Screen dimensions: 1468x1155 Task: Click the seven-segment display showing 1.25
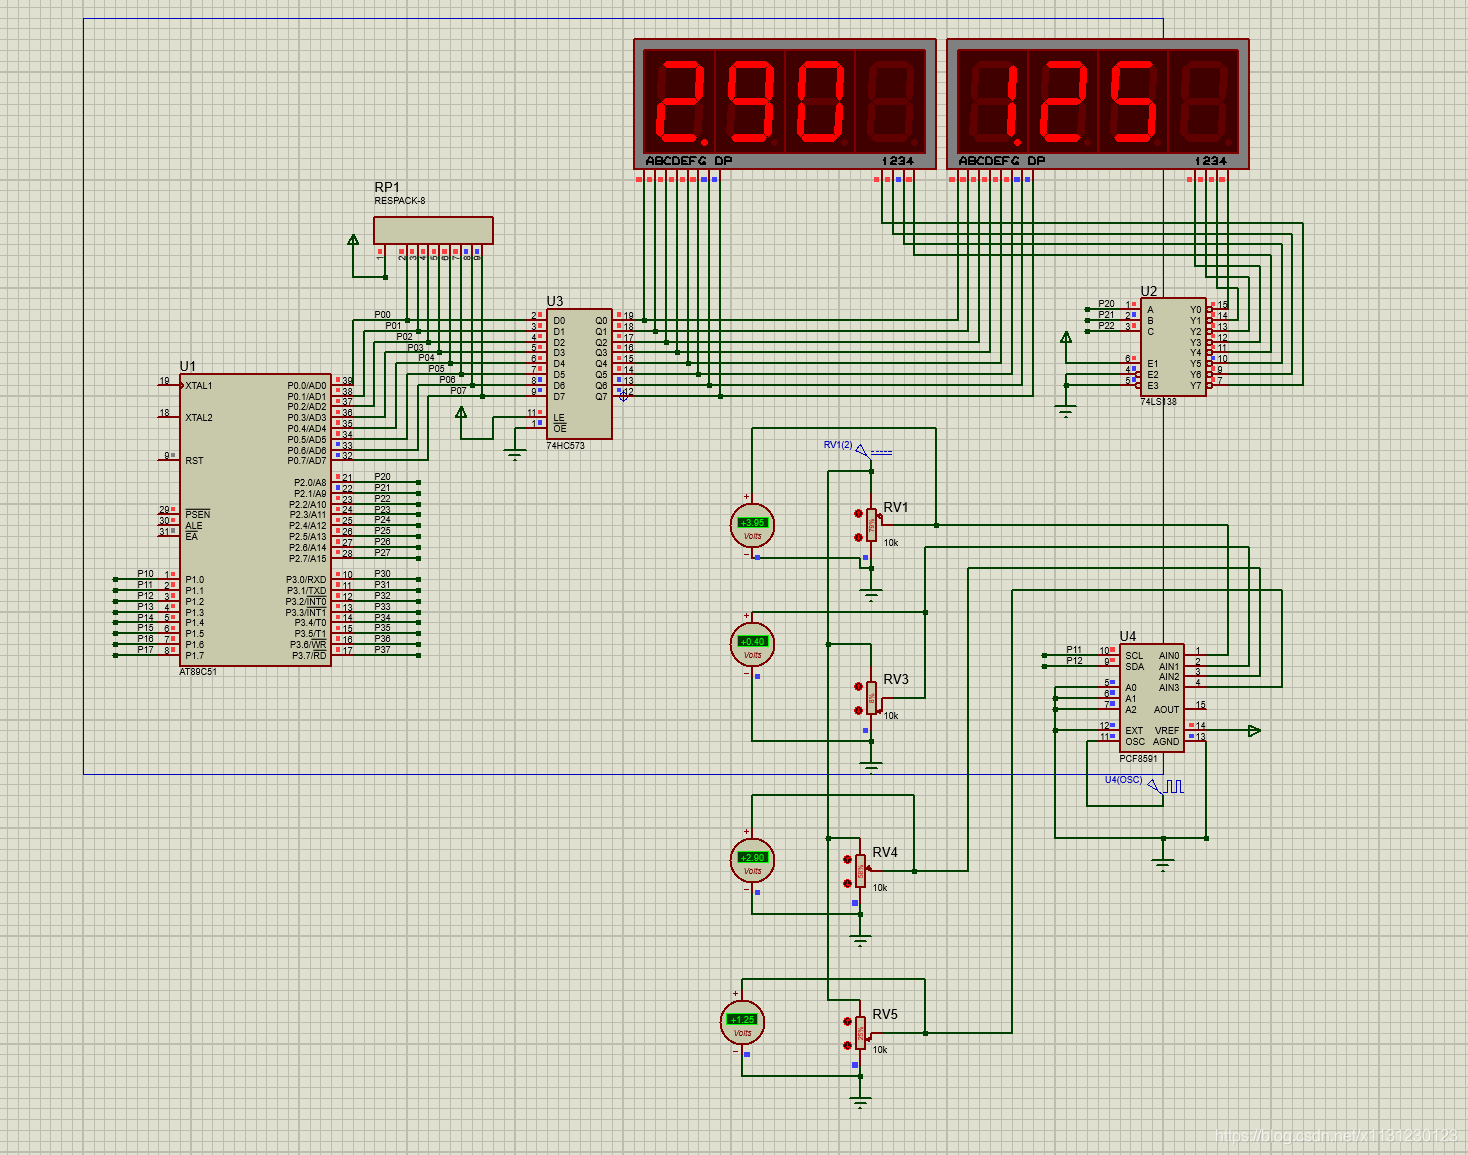pos(1098,104)
